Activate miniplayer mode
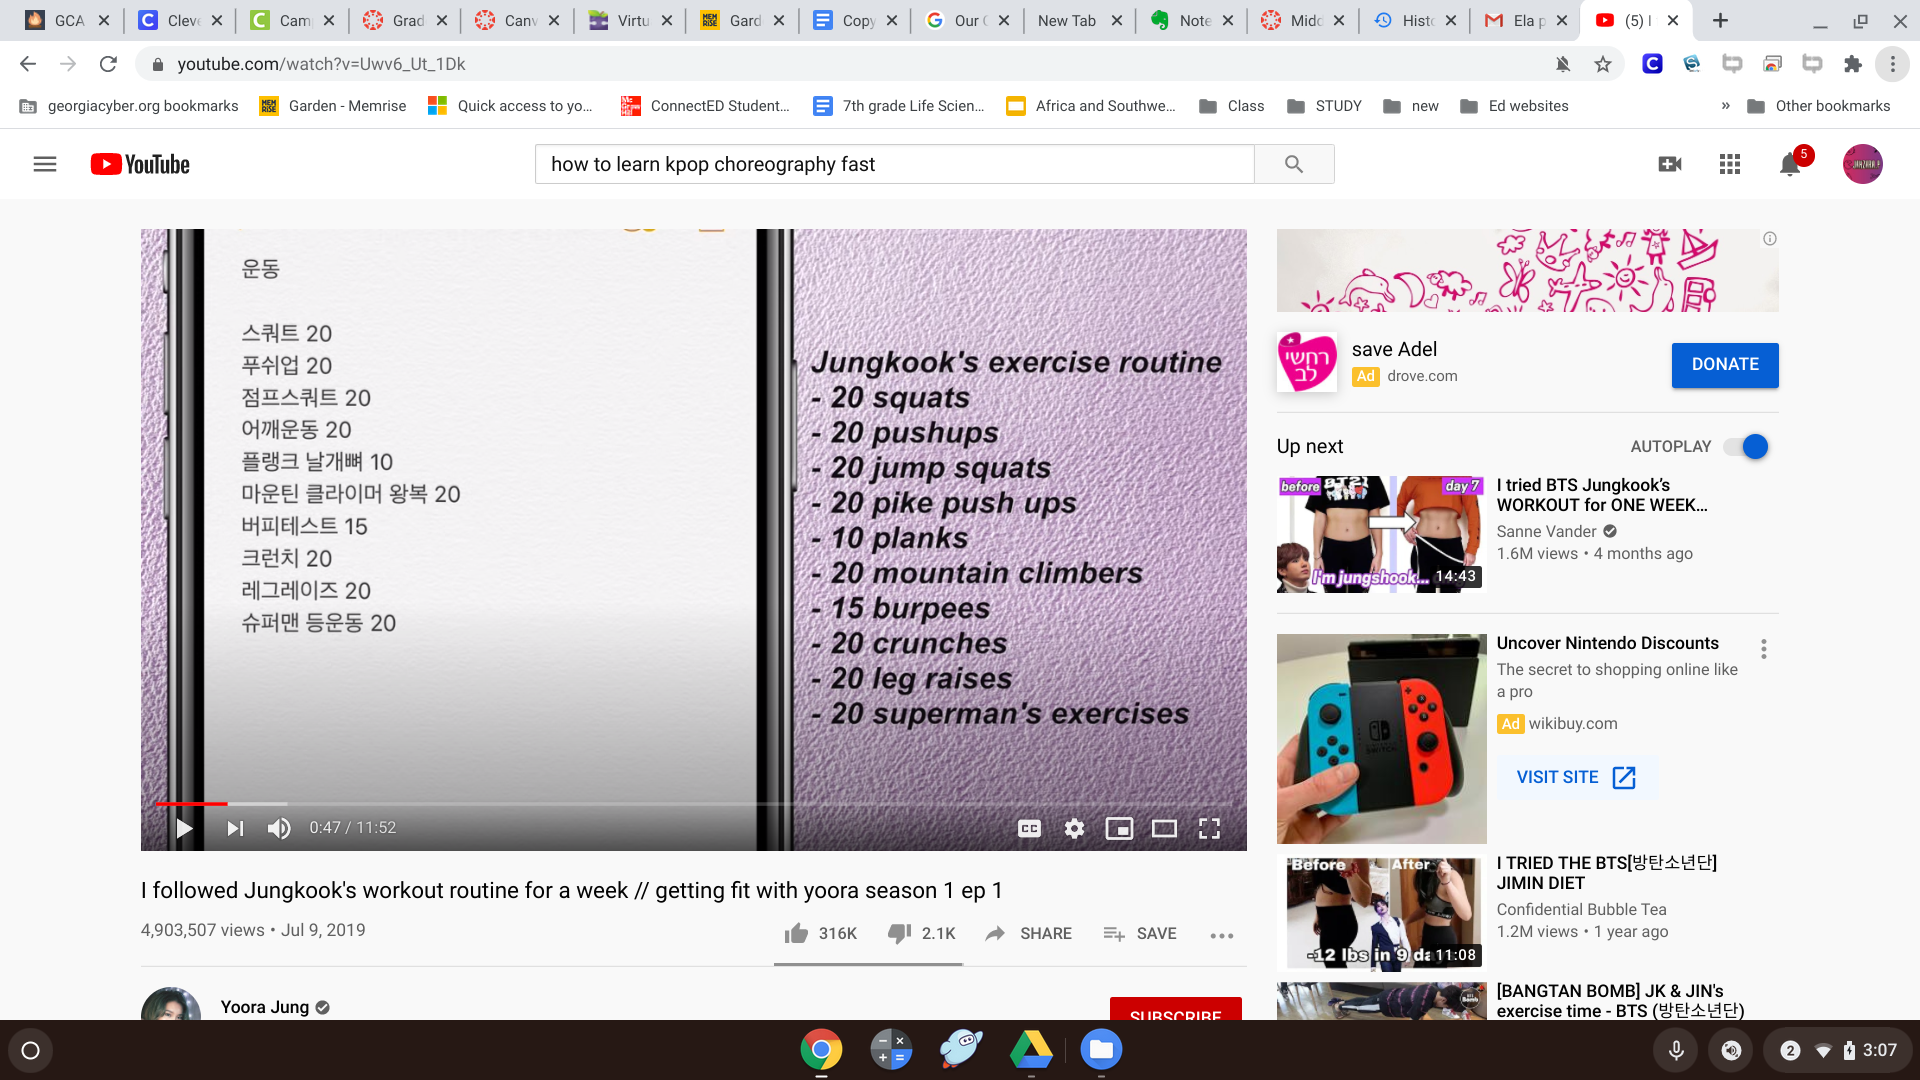The width and height of the screenshot is (1920, 1080). tap(1119, 828)
